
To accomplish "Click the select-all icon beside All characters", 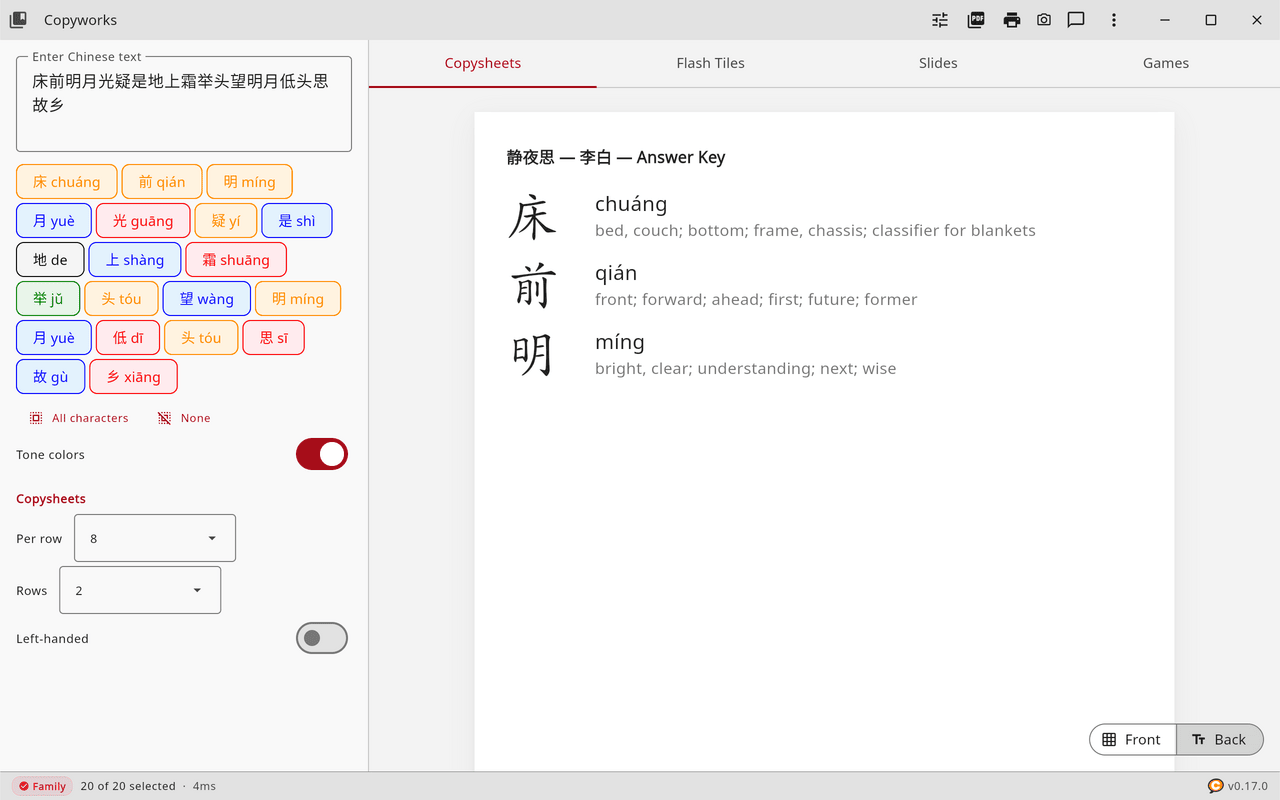I will click(x=36, y=418).
